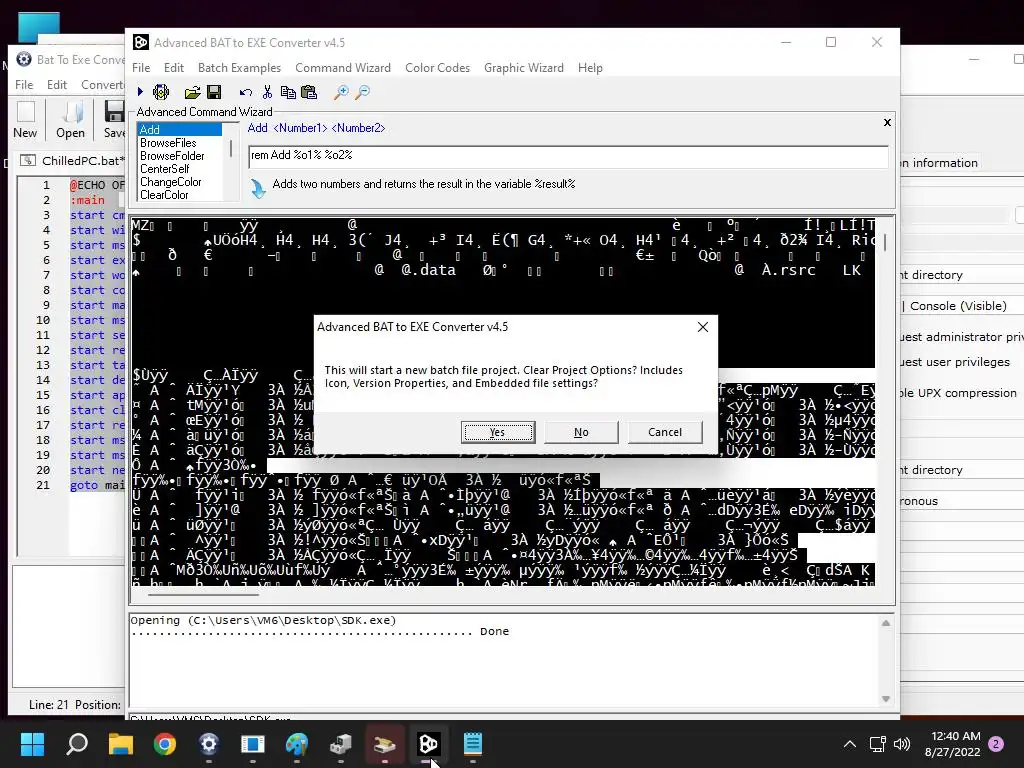The width and height of the screenshot is (1024, 768).
Task: Open the notification center badge
Action: tap(996, 744)
